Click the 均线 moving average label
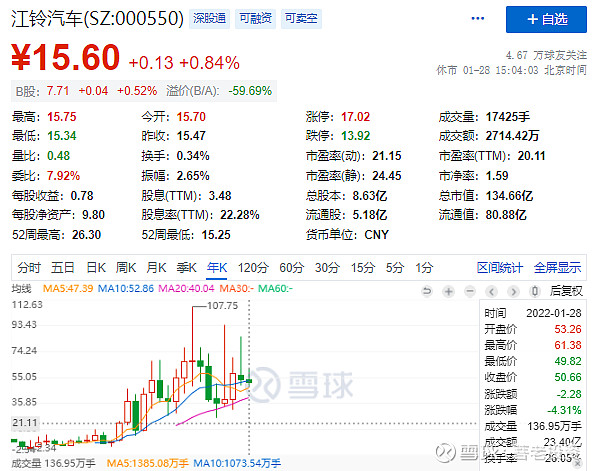Screen dimensions: 598x471 [21, 289]
